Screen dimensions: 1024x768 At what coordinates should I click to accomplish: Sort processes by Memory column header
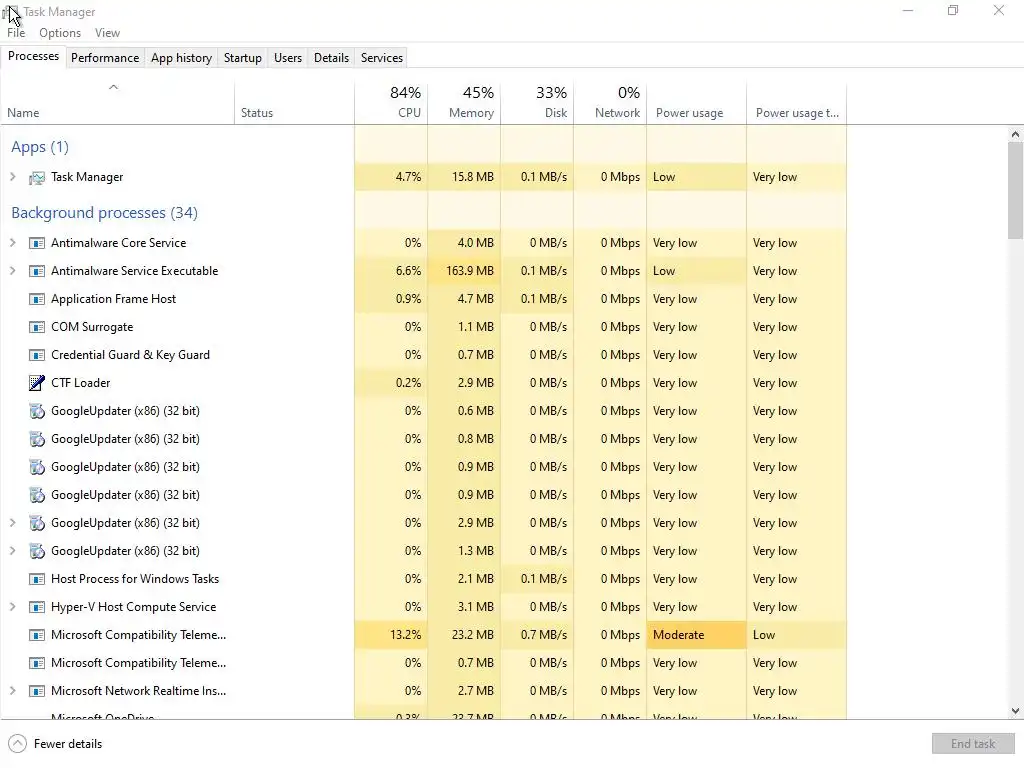click(464, 104)
